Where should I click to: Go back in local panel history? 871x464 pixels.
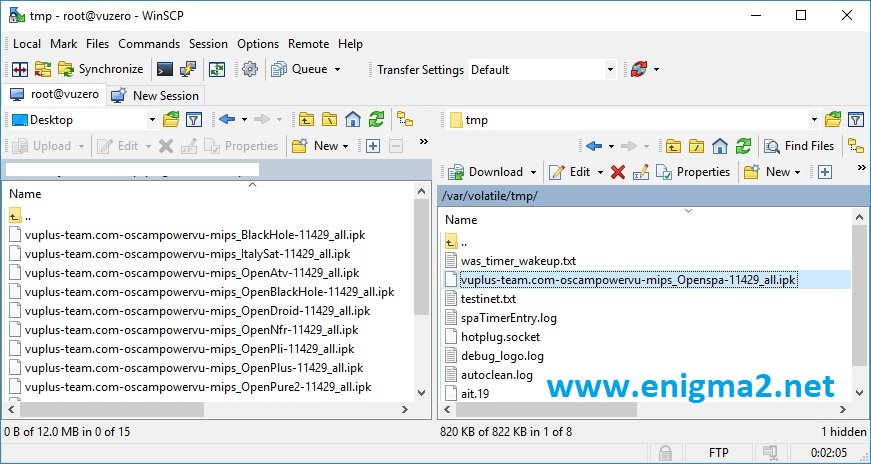[227, 119]
